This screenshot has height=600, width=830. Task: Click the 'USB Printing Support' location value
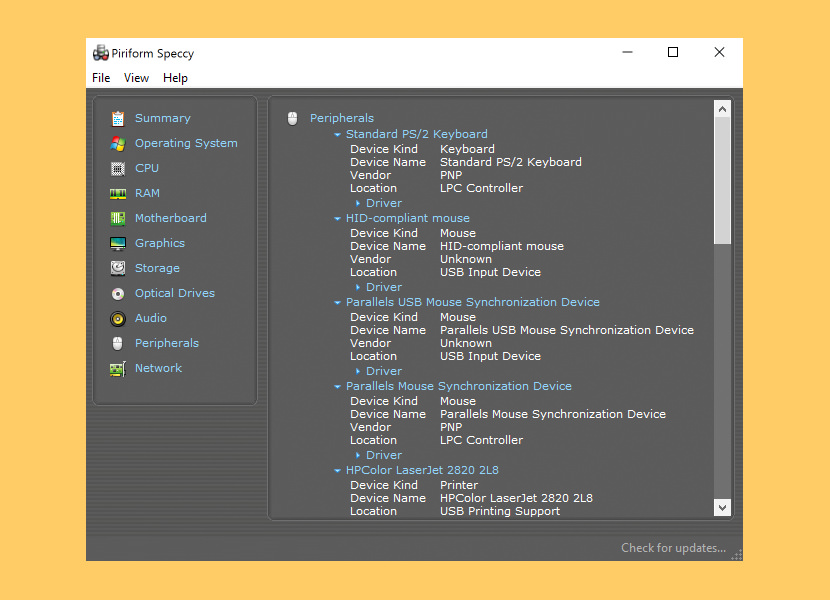(x=500, y=511)
